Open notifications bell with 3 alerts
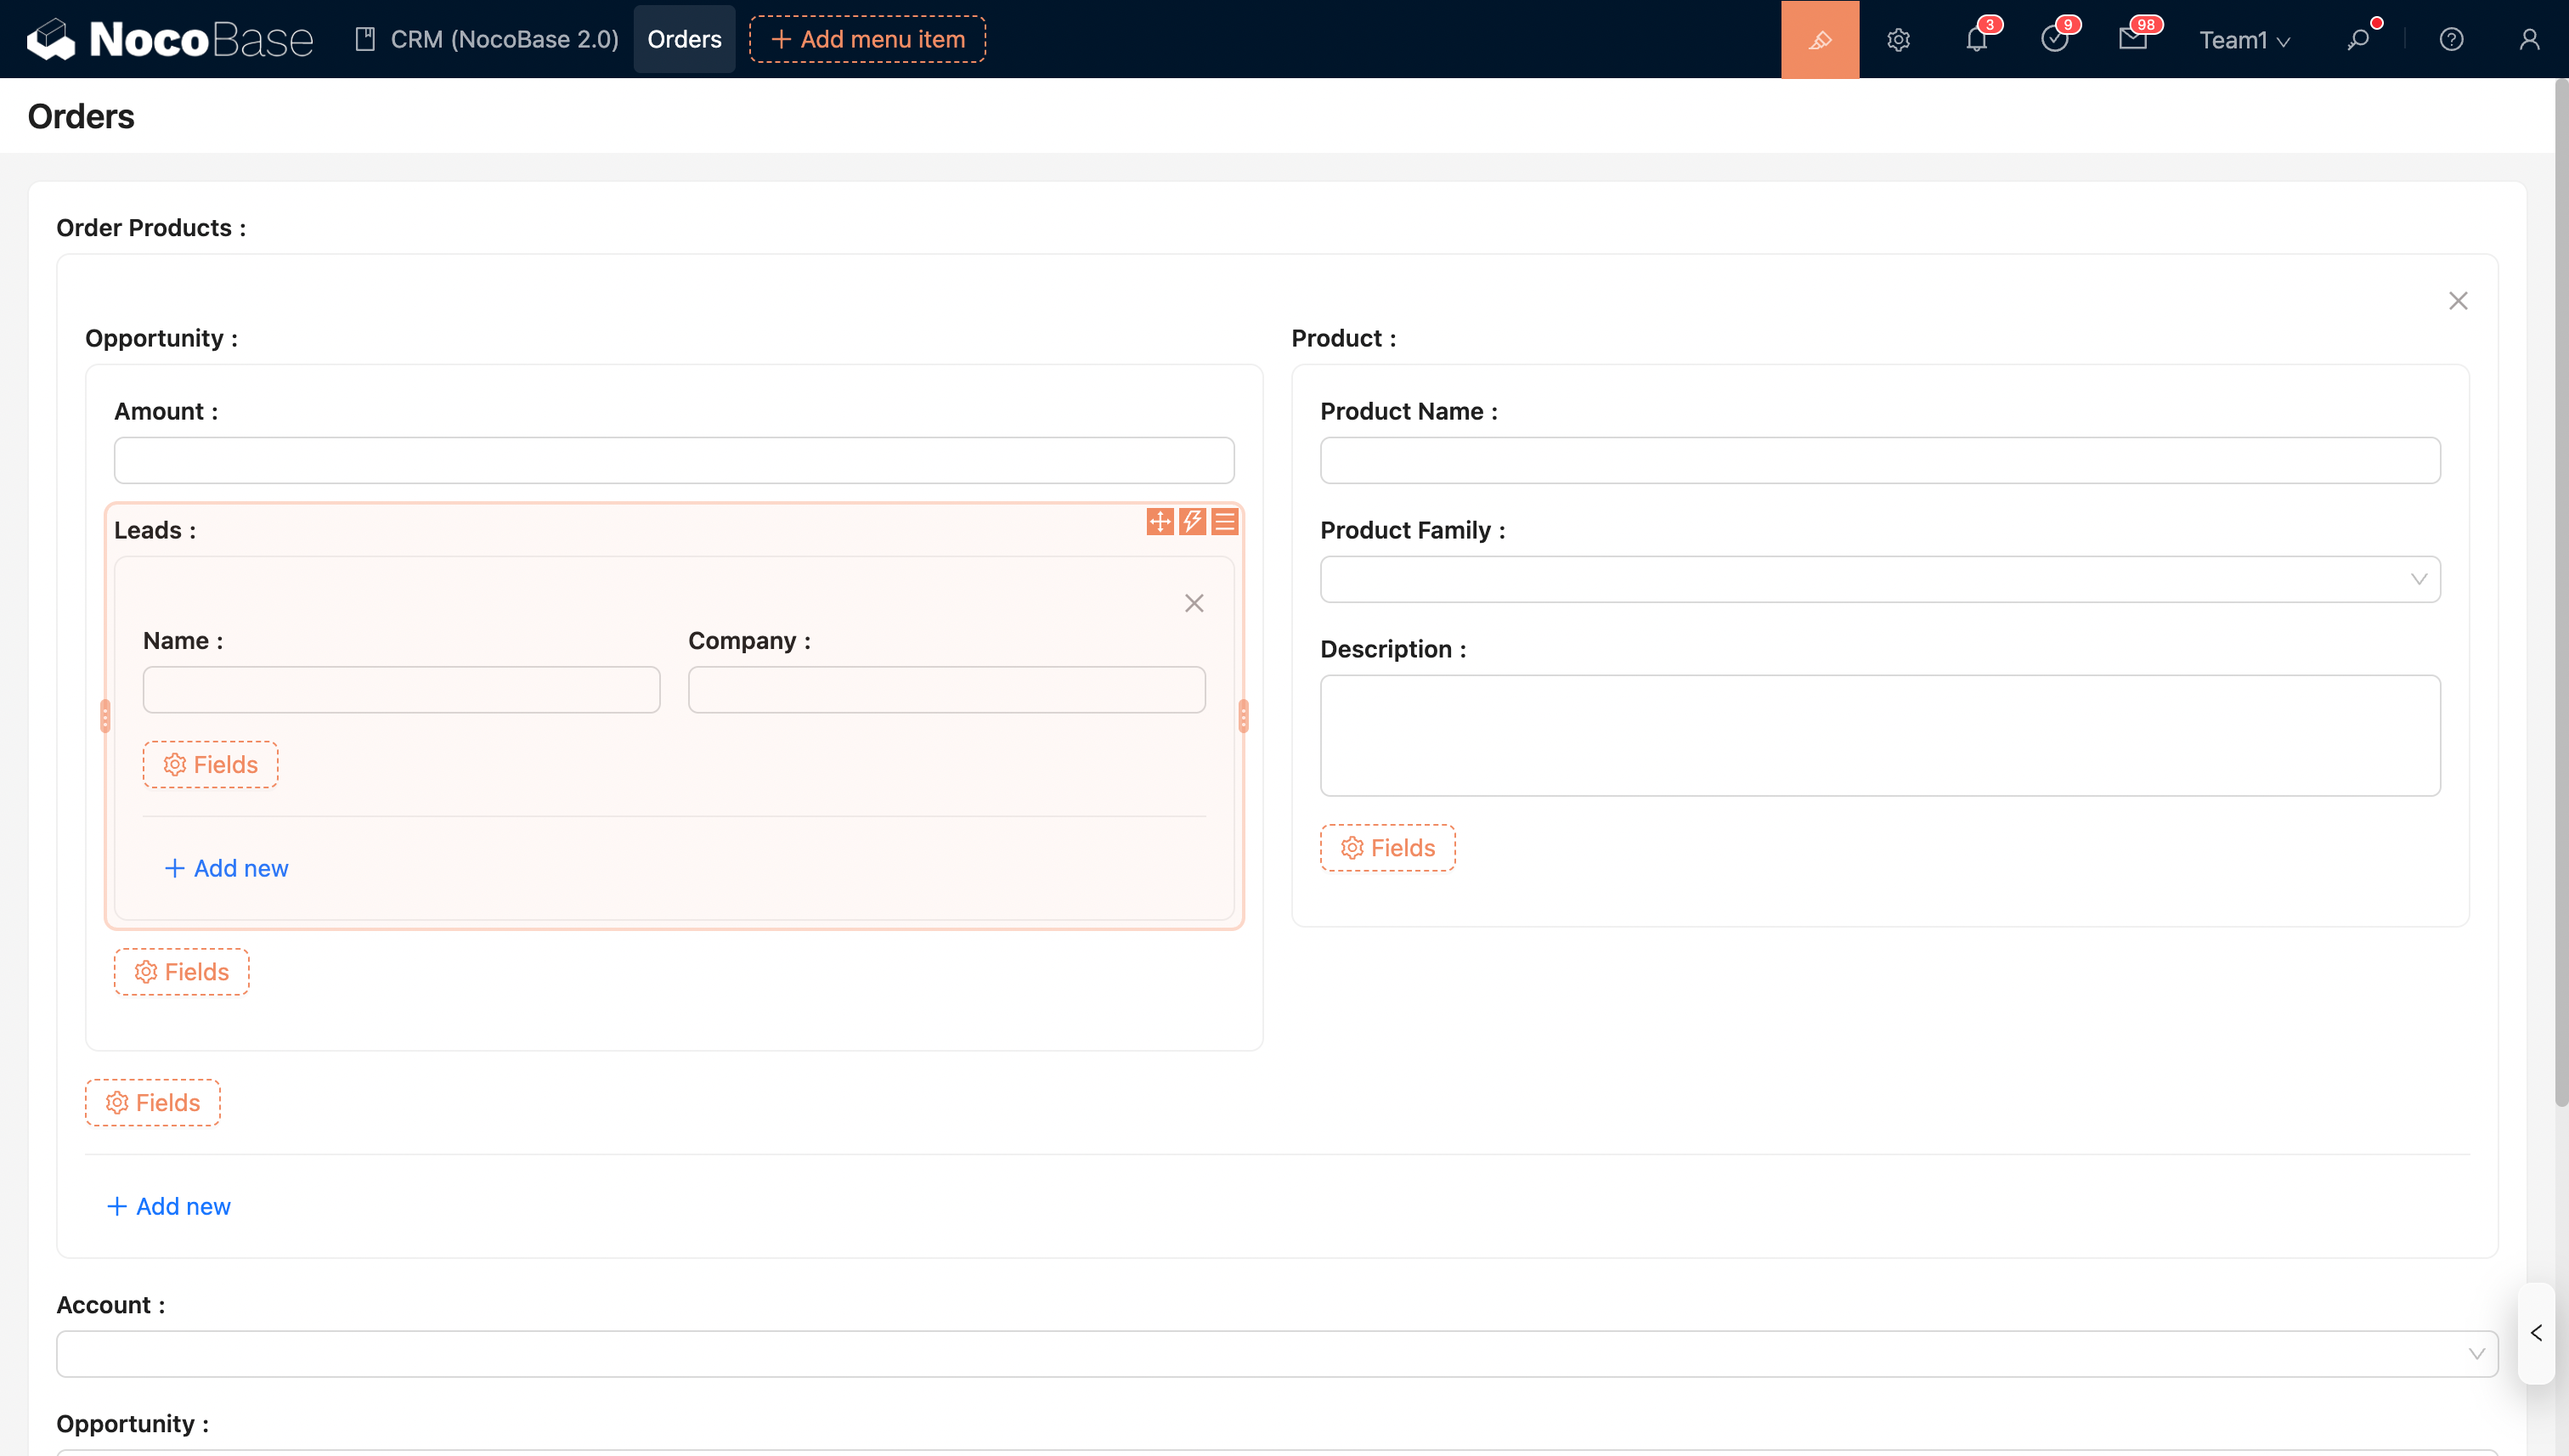Screen dimensions: 2569x1456 pos(1976,39)
